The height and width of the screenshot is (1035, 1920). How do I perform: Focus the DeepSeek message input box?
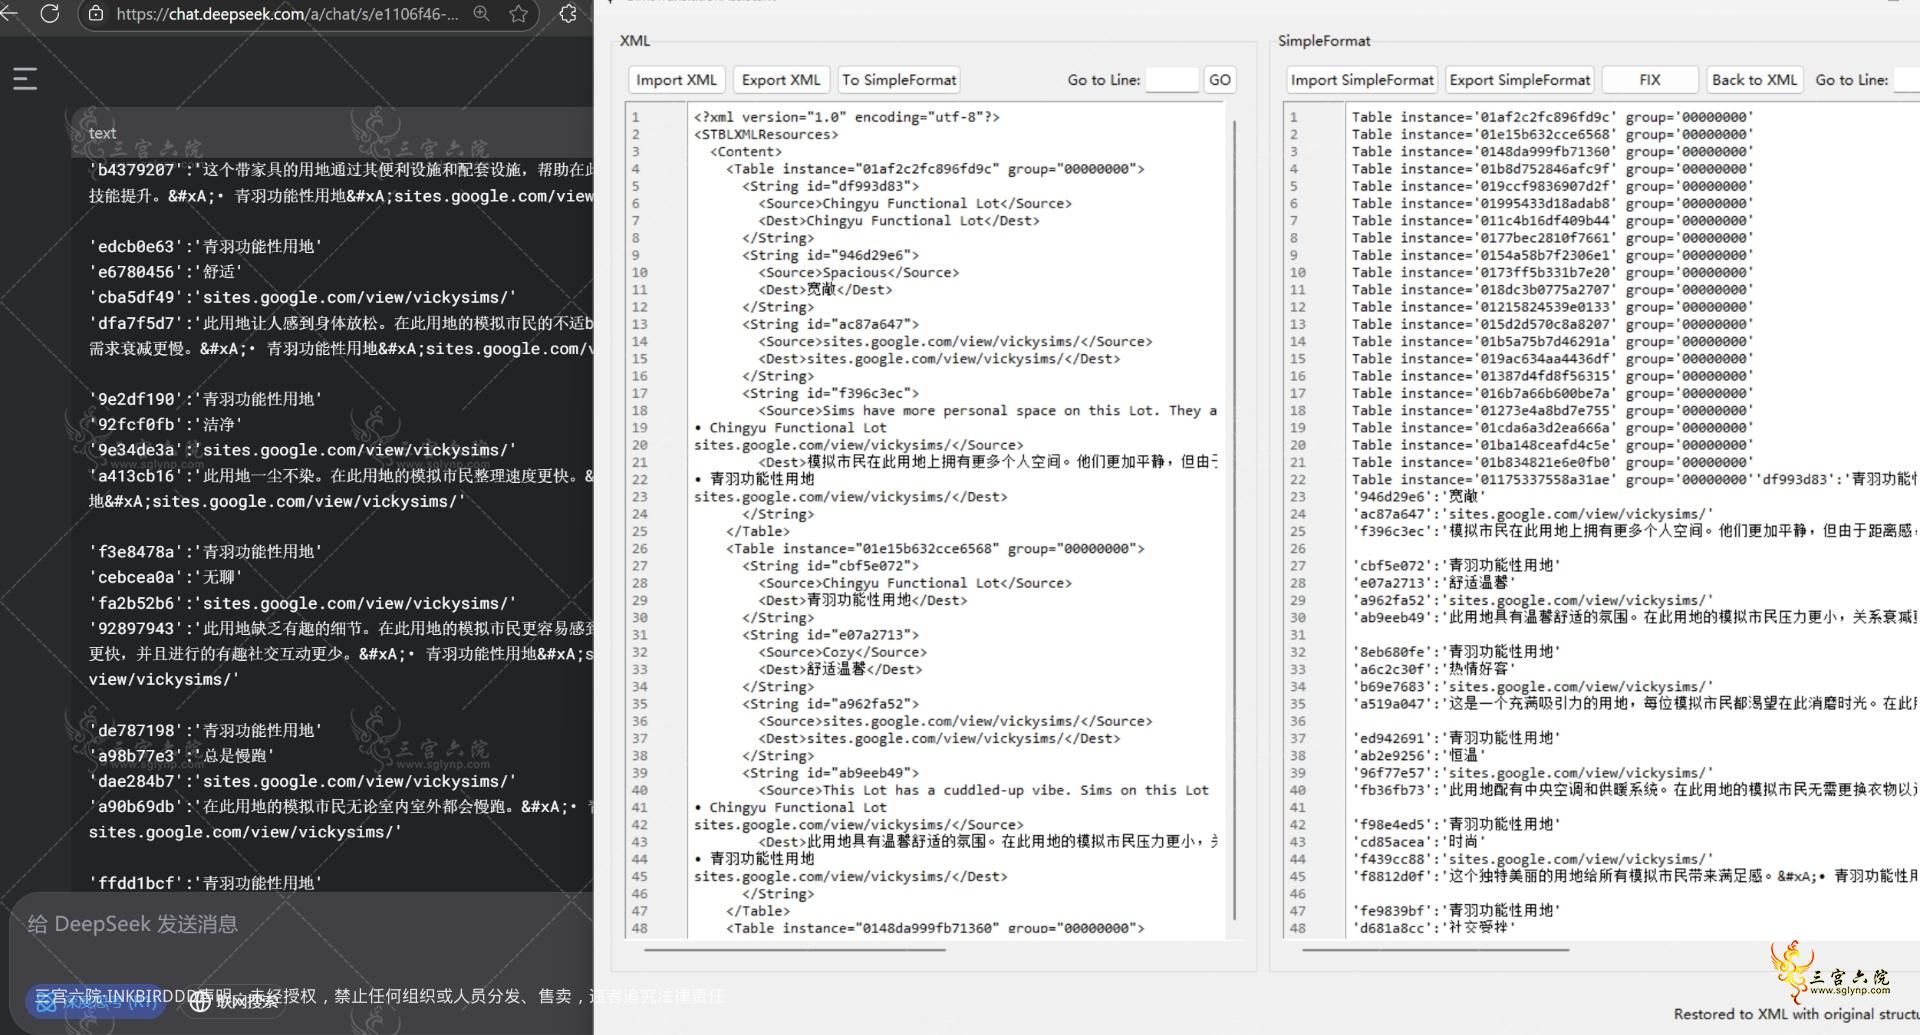[300, 924]
